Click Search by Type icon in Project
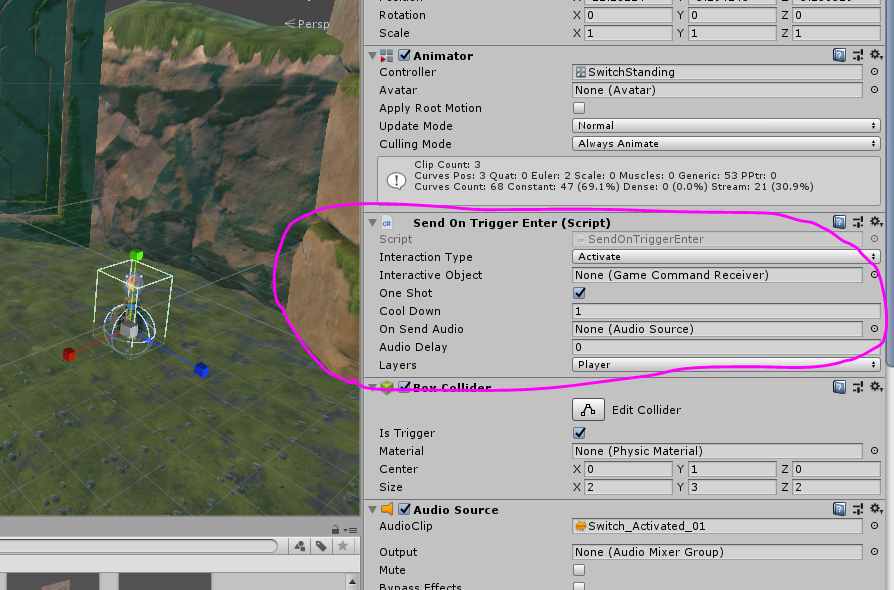This screenshot has height=590, width=894. tap(300, 546)
